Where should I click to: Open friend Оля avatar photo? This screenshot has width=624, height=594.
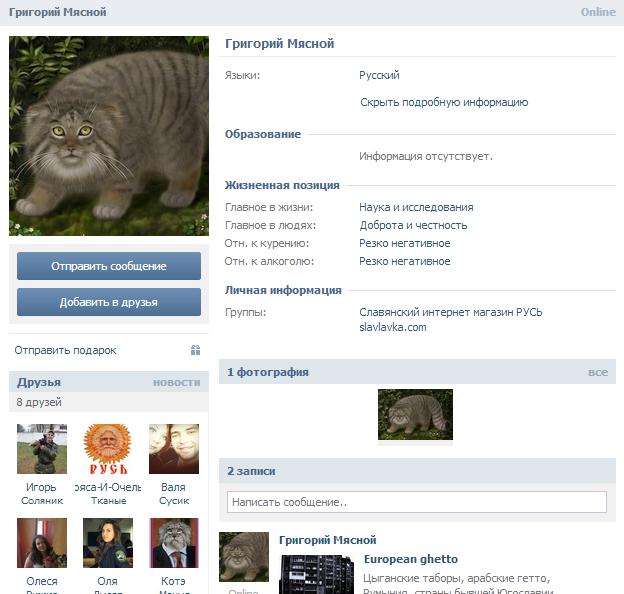click(x=108, y=543)
